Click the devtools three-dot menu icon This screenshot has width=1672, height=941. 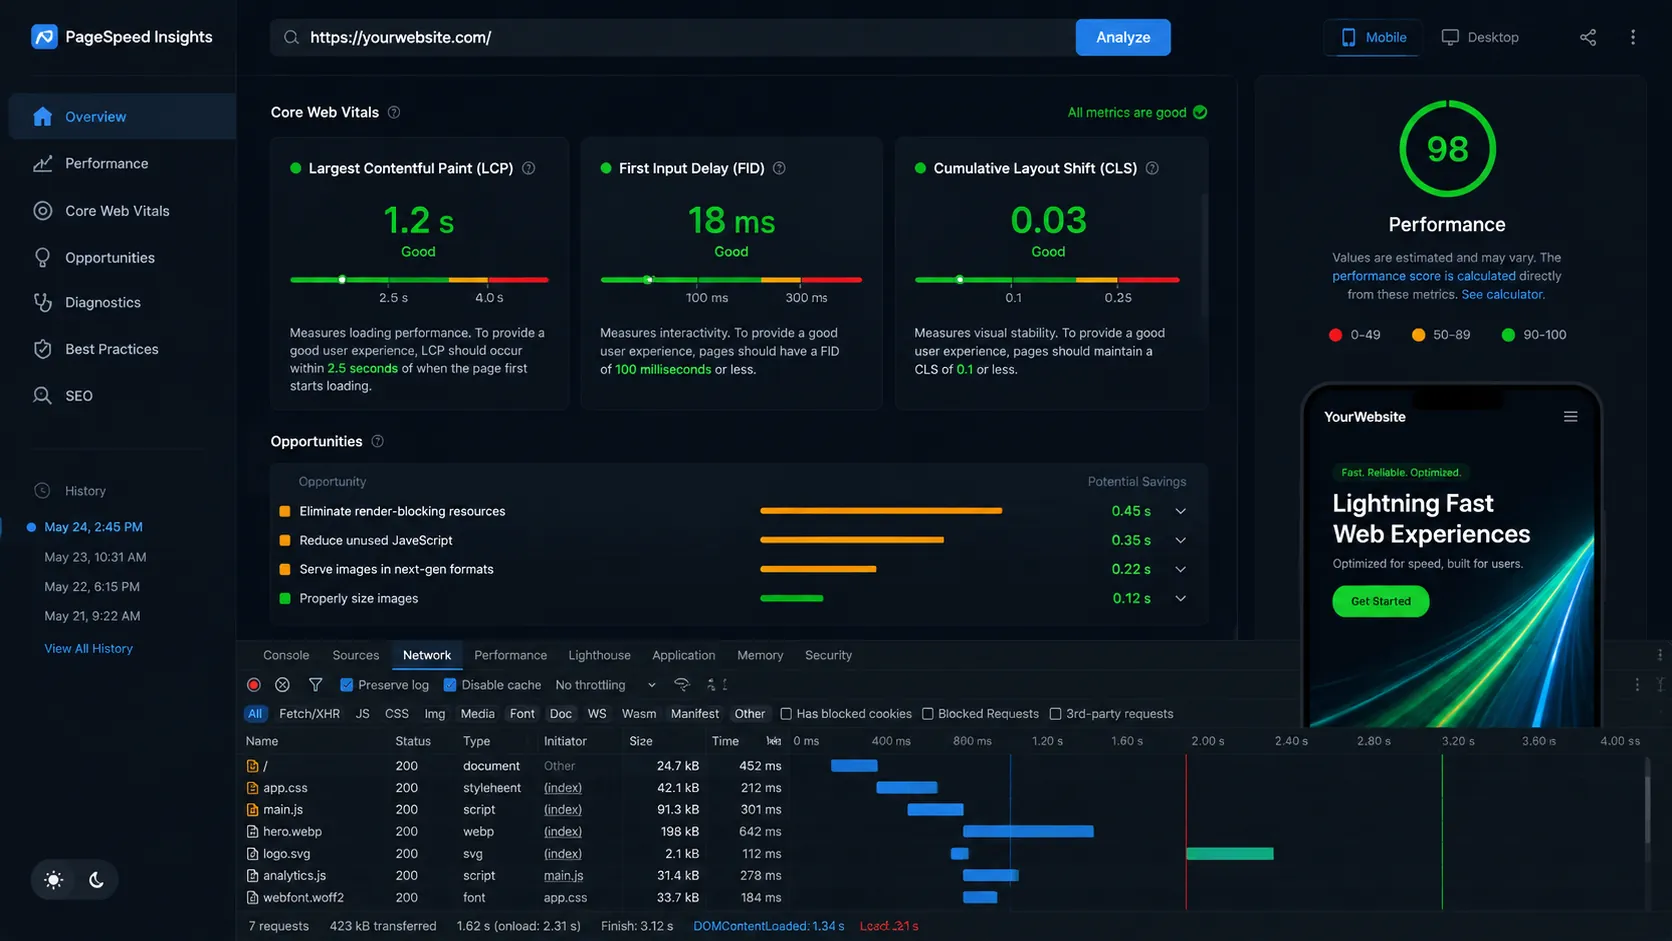point(1660,655)
